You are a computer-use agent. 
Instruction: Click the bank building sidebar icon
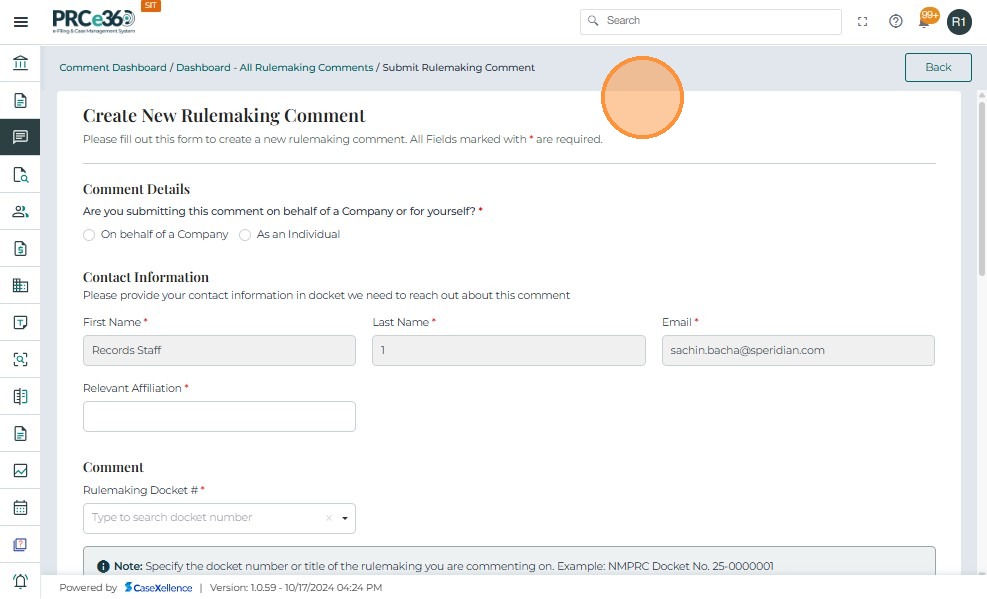pyautogui.click(x=20, y=64)
